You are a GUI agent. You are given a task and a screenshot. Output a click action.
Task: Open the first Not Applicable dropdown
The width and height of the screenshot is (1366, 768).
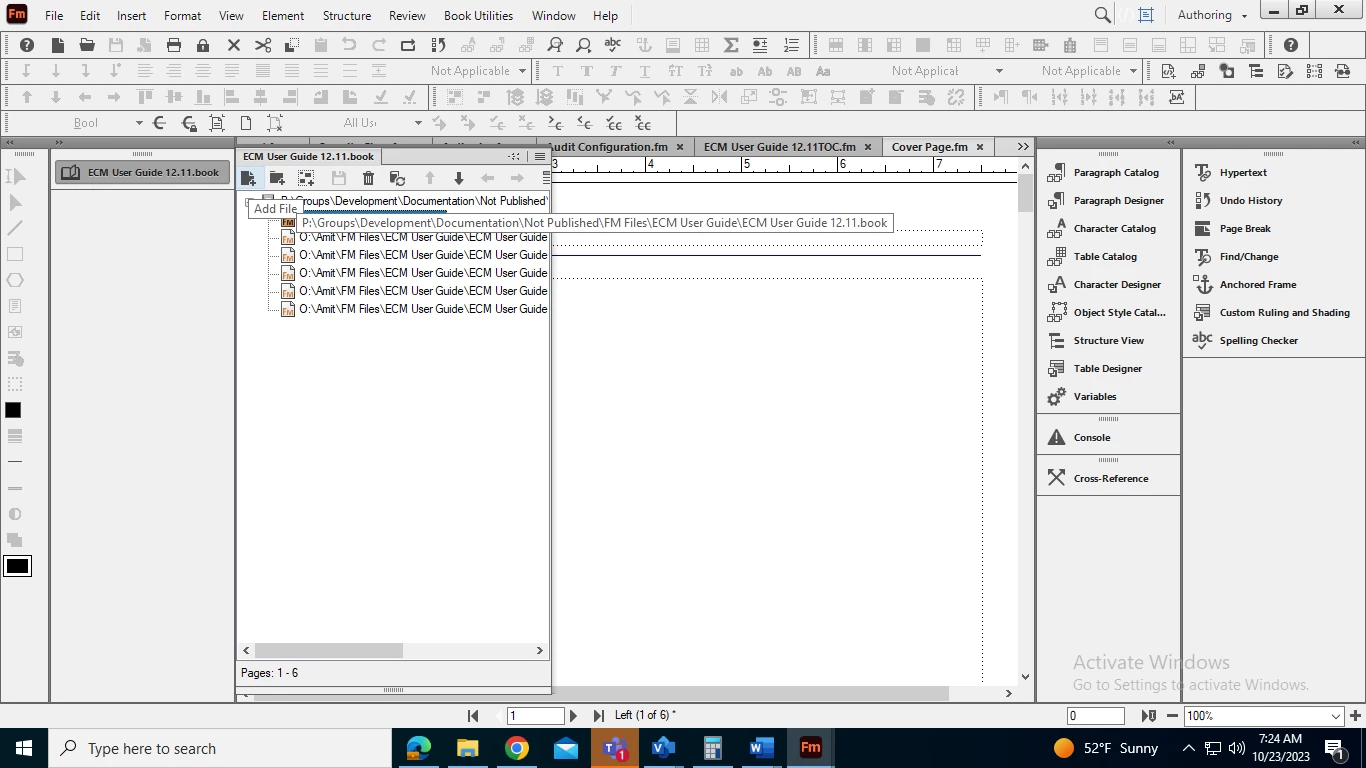[522, 71]
